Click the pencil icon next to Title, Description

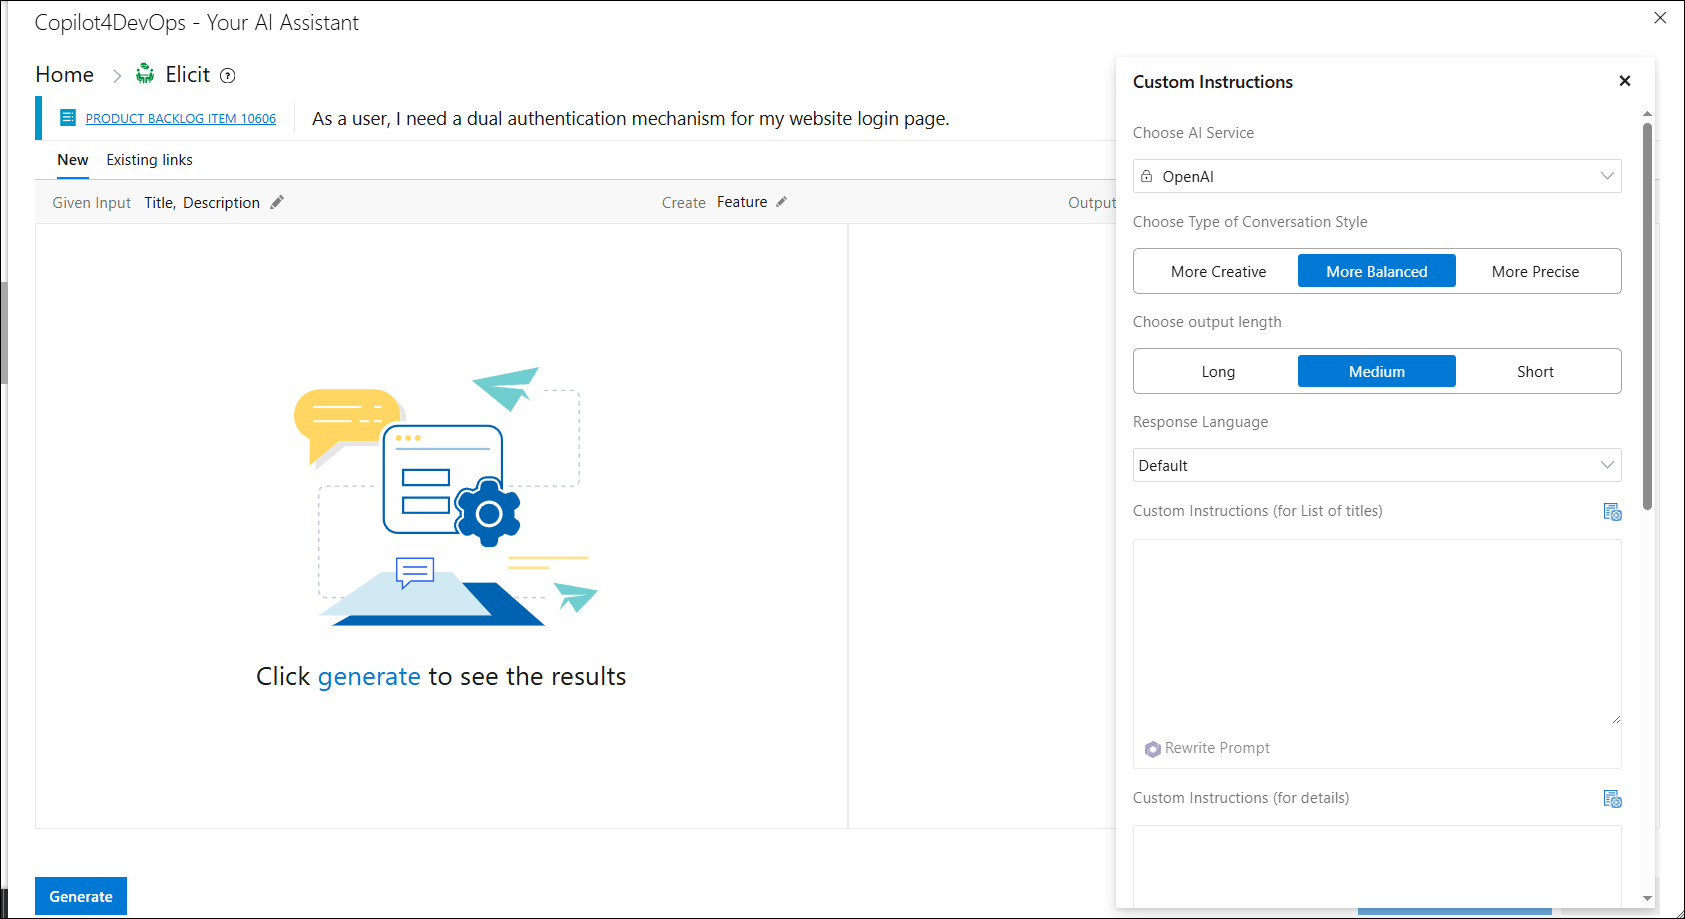(x=277, y=202)
